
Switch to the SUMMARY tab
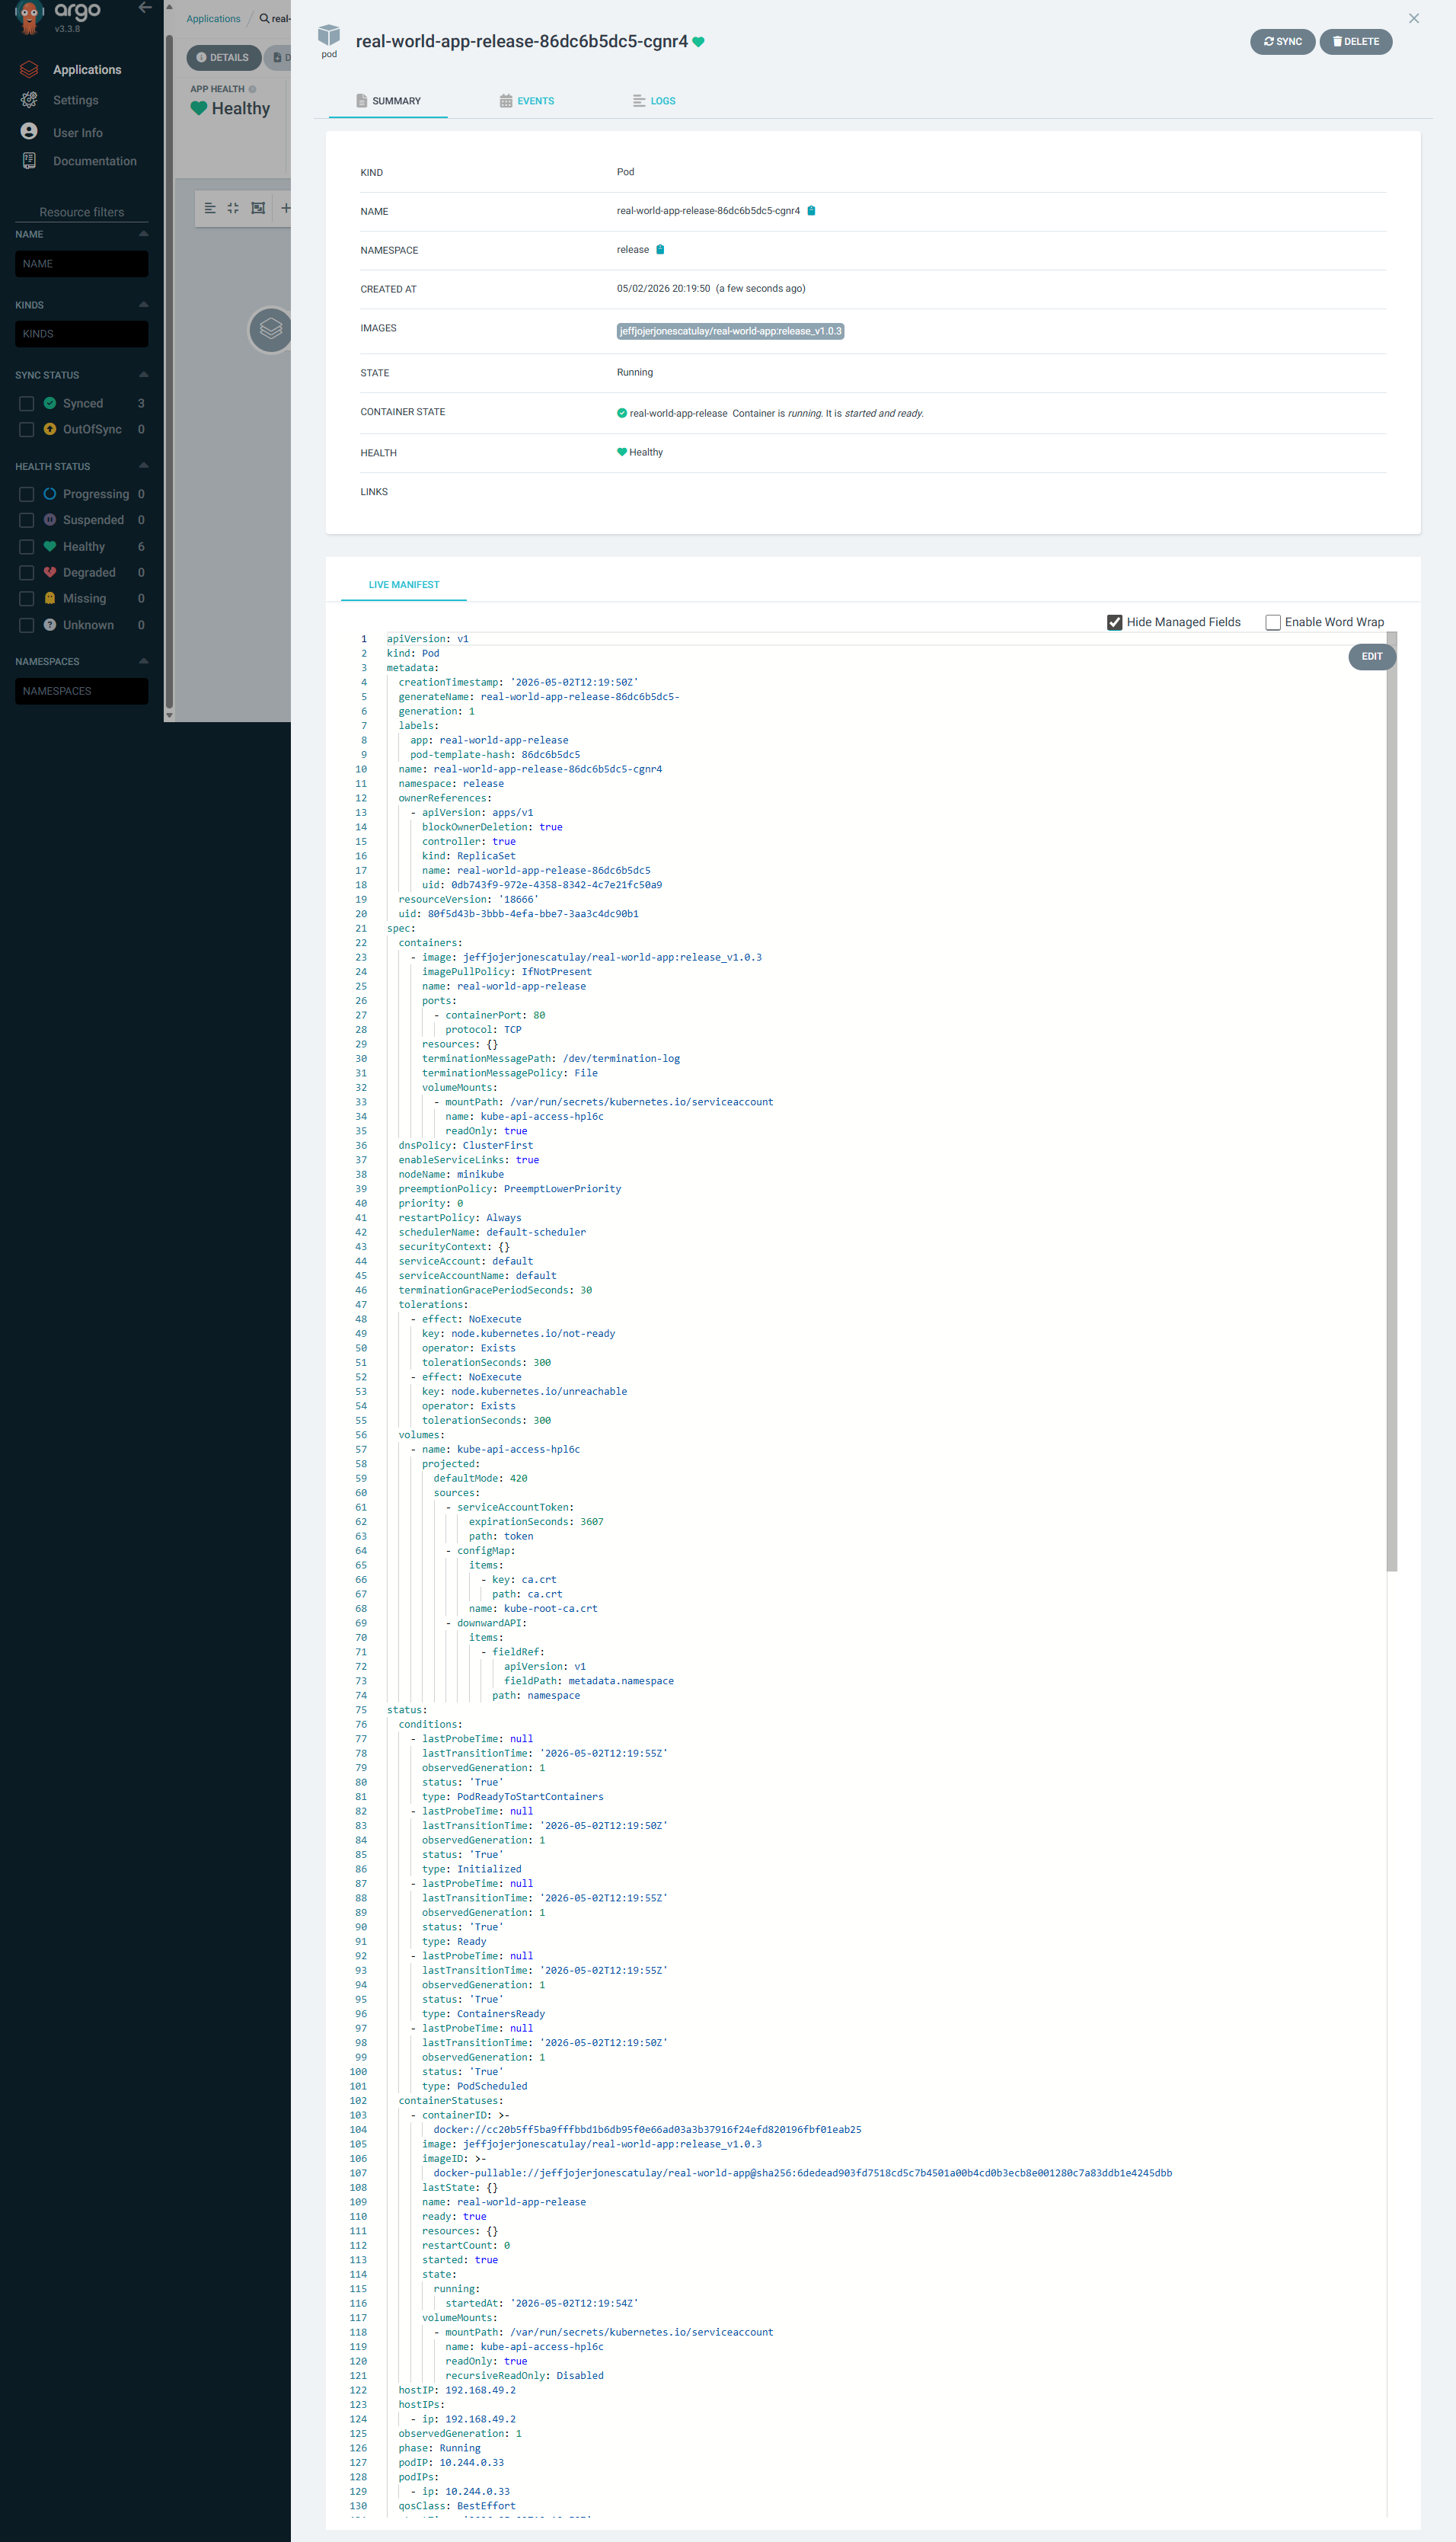[388, 101]
